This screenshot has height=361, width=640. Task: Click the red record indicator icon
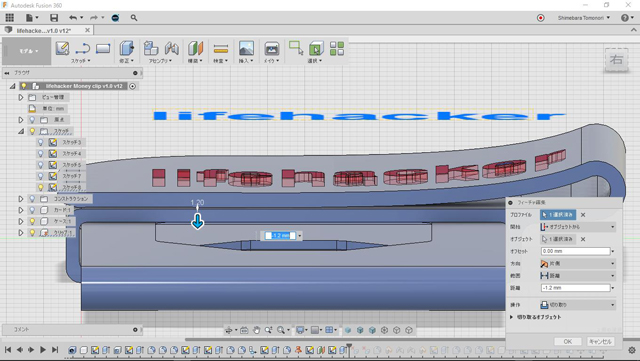(x=540, y=18)
